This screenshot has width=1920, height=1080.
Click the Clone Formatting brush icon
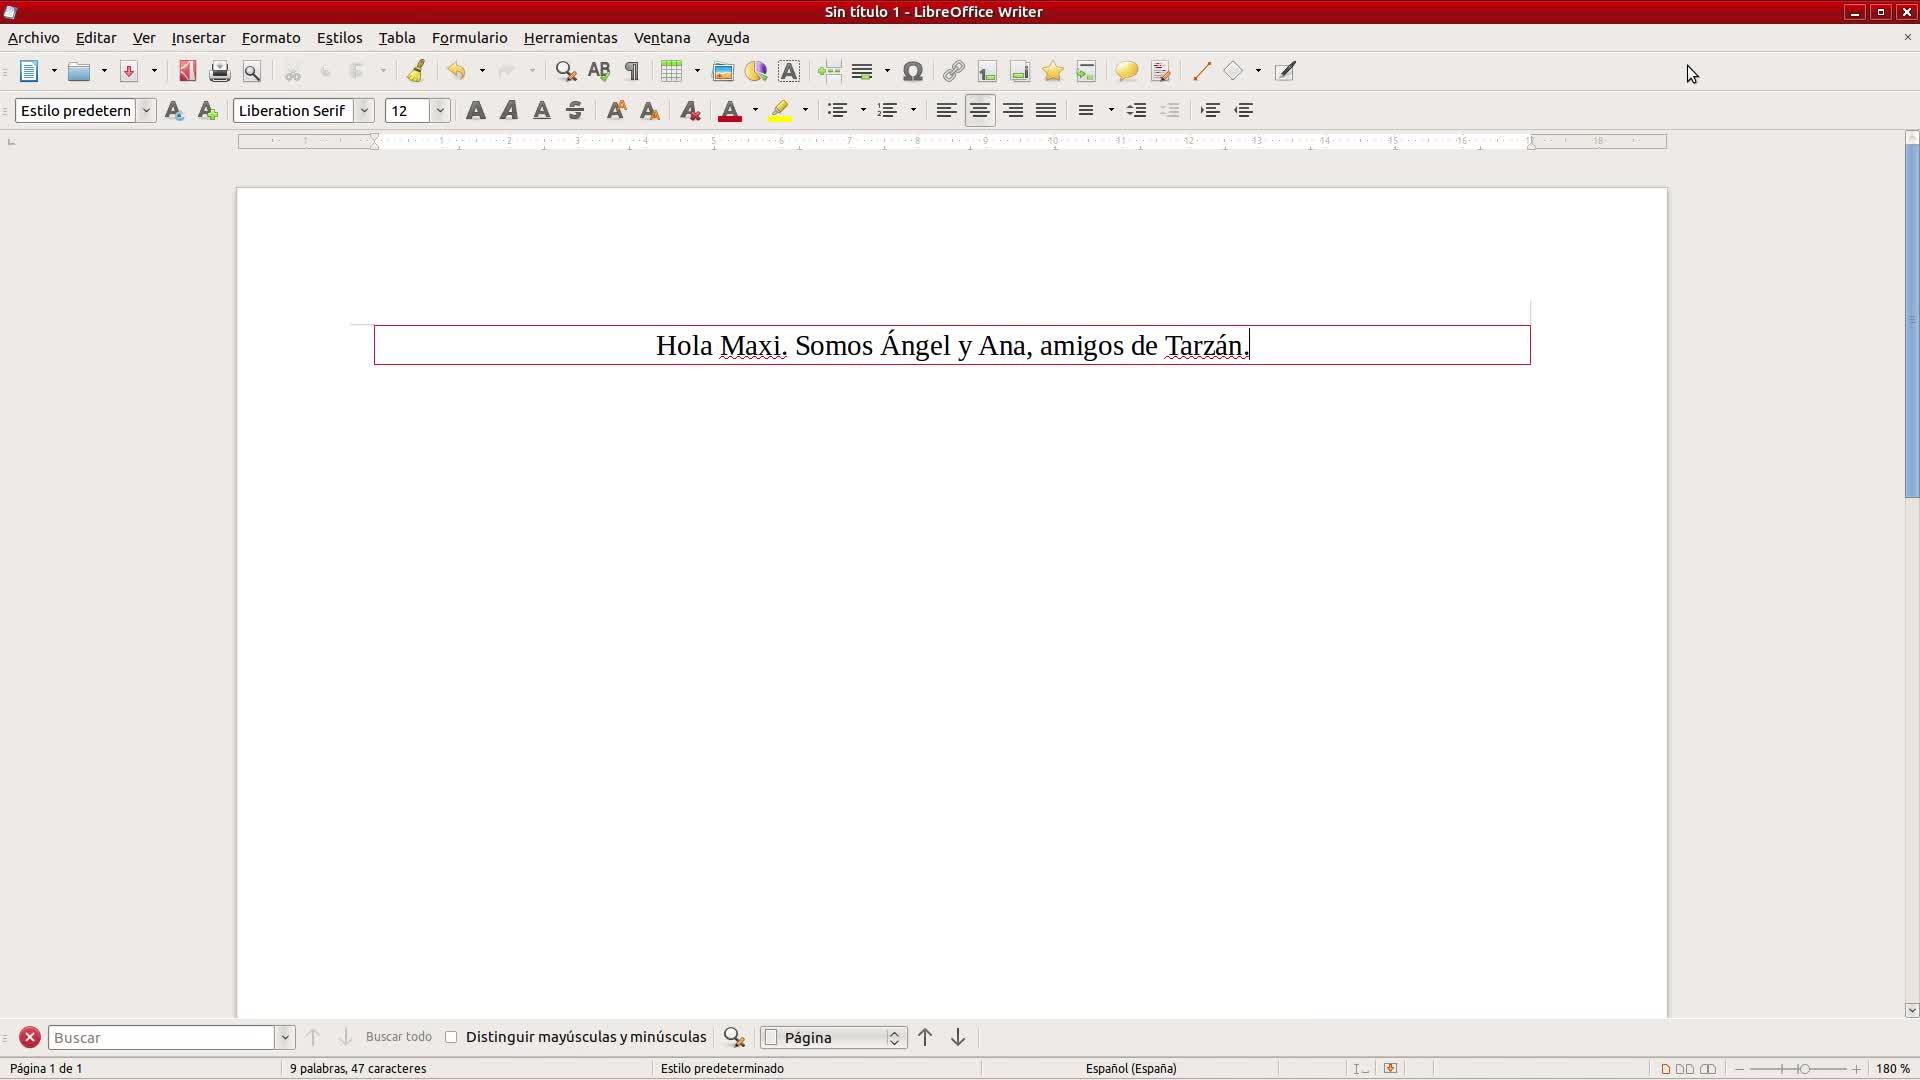(x=416, y=71)
